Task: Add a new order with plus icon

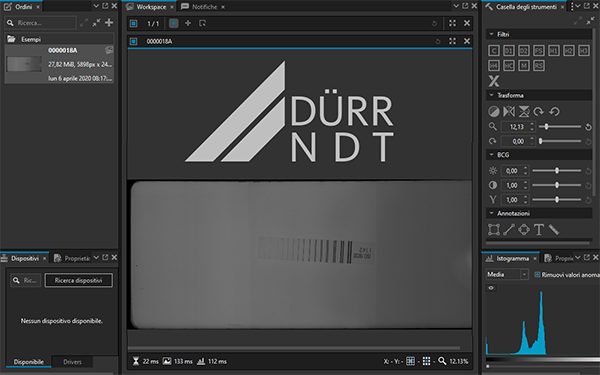Action: (109, 23)
